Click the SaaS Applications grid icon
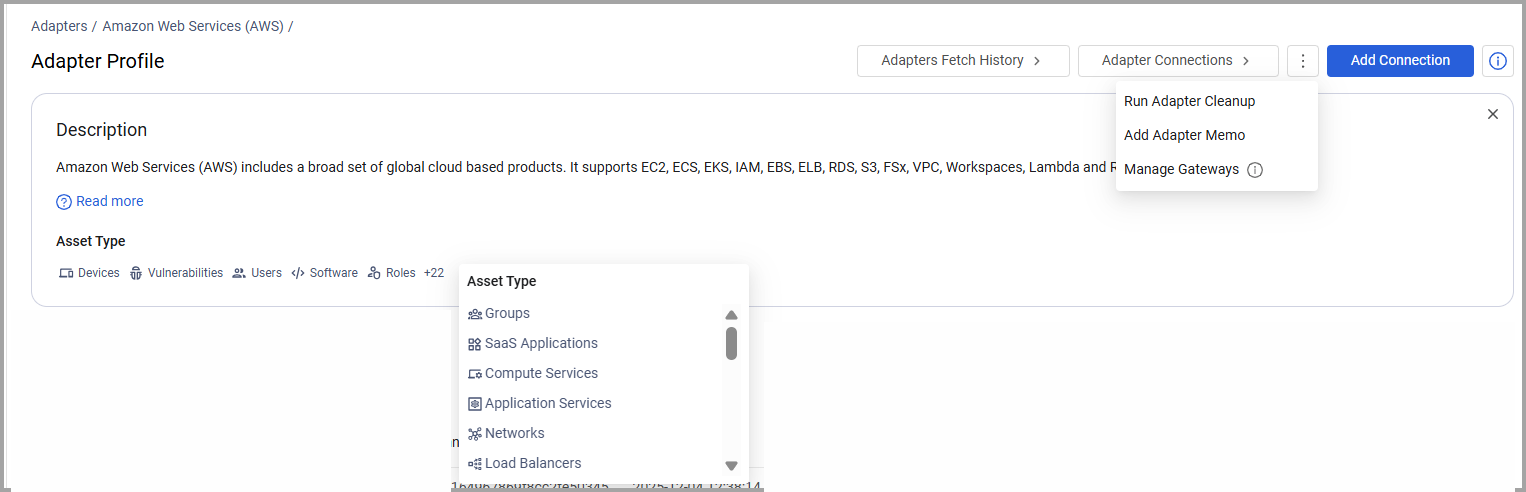This screenshot has height=492, width=1526. click(475, 344)
